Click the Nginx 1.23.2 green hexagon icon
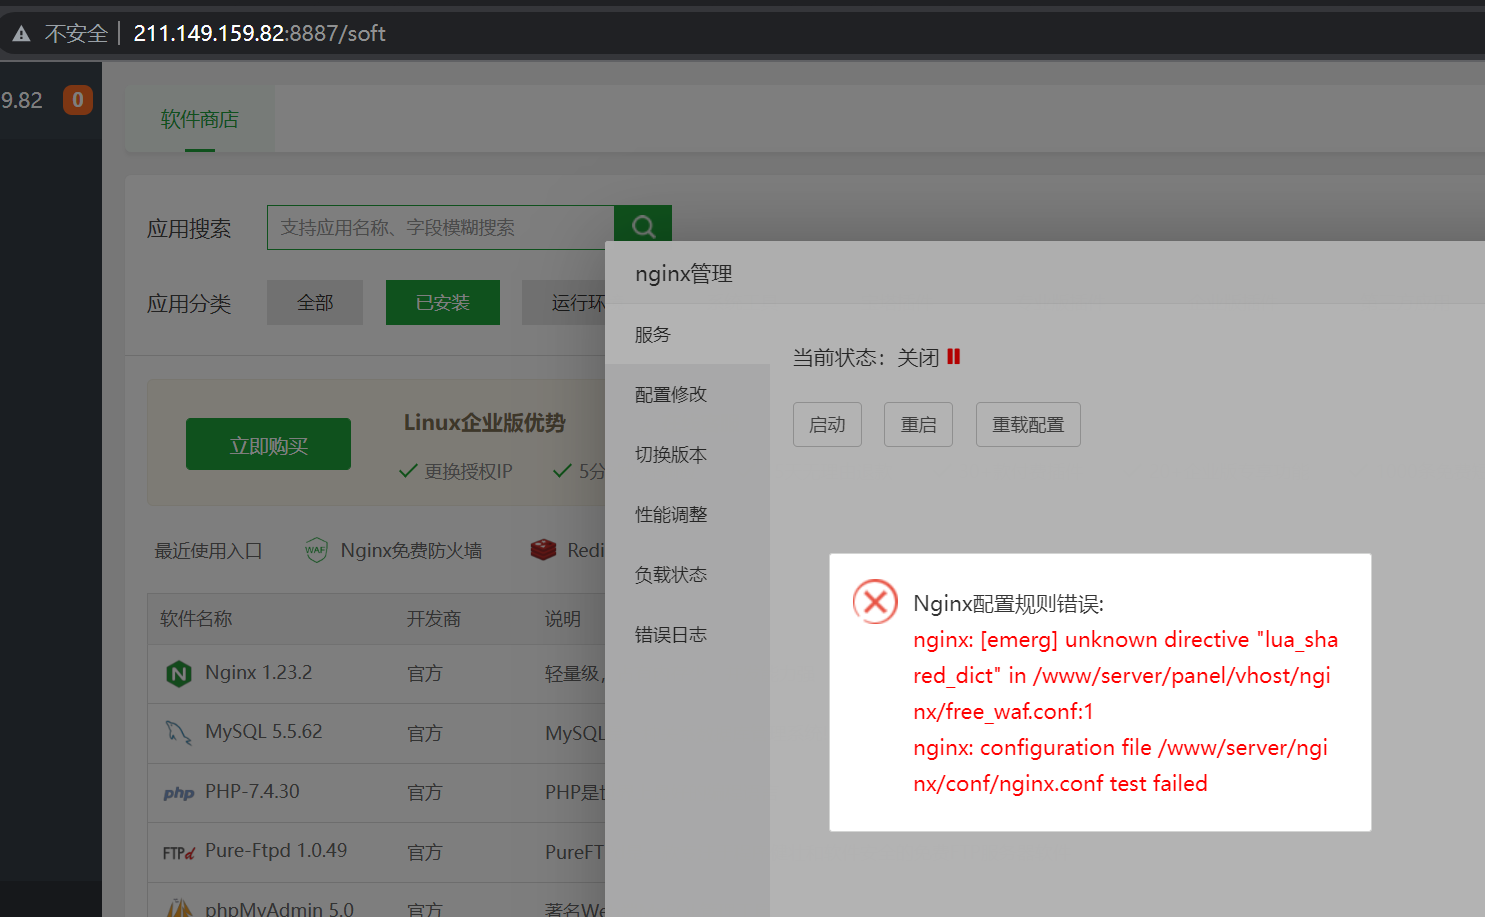This screenshot has height=917, width=1485. coord(179,674)
